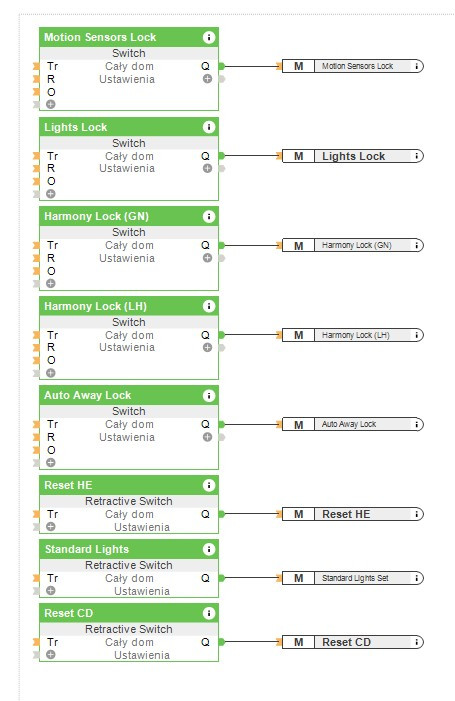Screen dimensions: 455x701
Task: Click the Harmony Lock (LH) block title
Action: [x=95, y=306]
